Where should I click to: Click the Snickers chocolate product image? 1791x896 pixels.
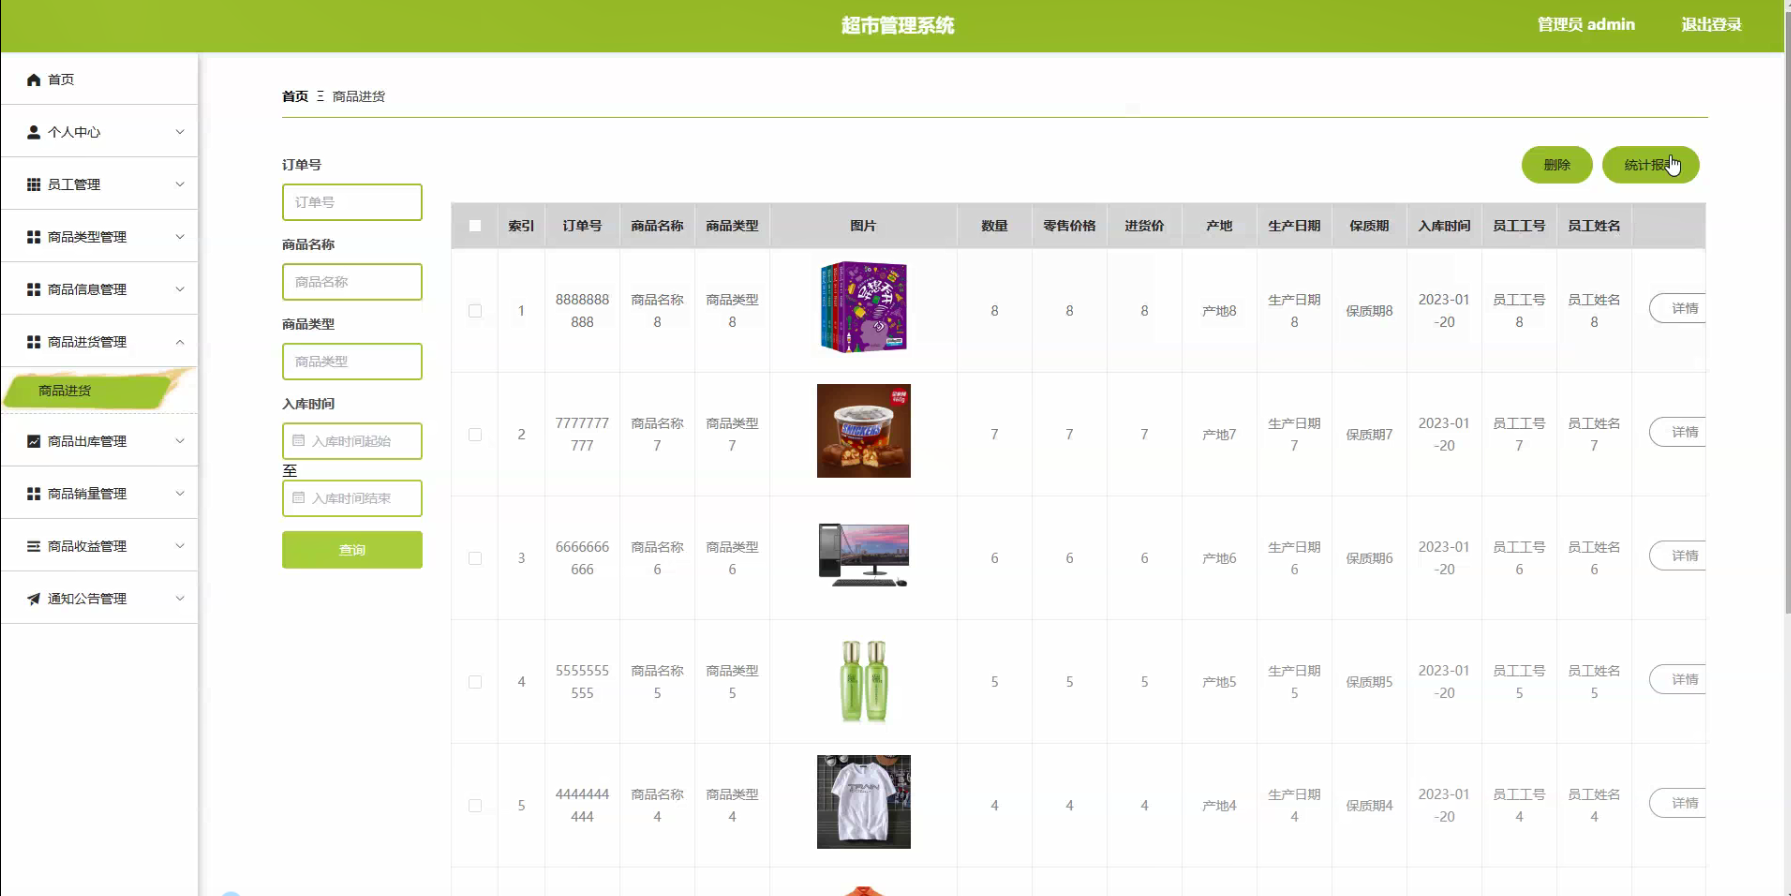[x=864, y=431]
